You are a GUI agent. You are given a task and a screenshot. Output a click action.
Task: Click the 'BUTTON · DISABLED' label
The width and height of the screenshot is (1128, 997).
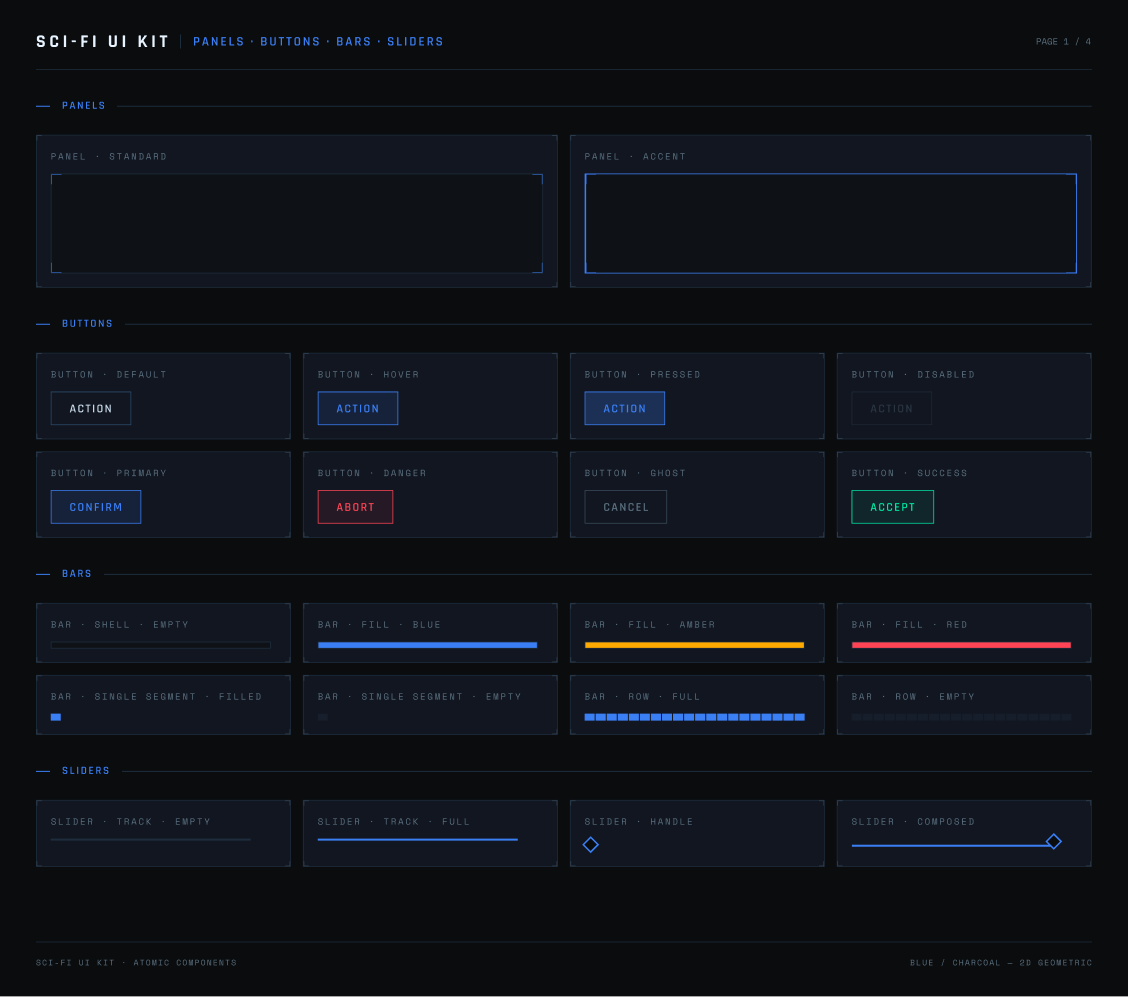tap(913, 374)
